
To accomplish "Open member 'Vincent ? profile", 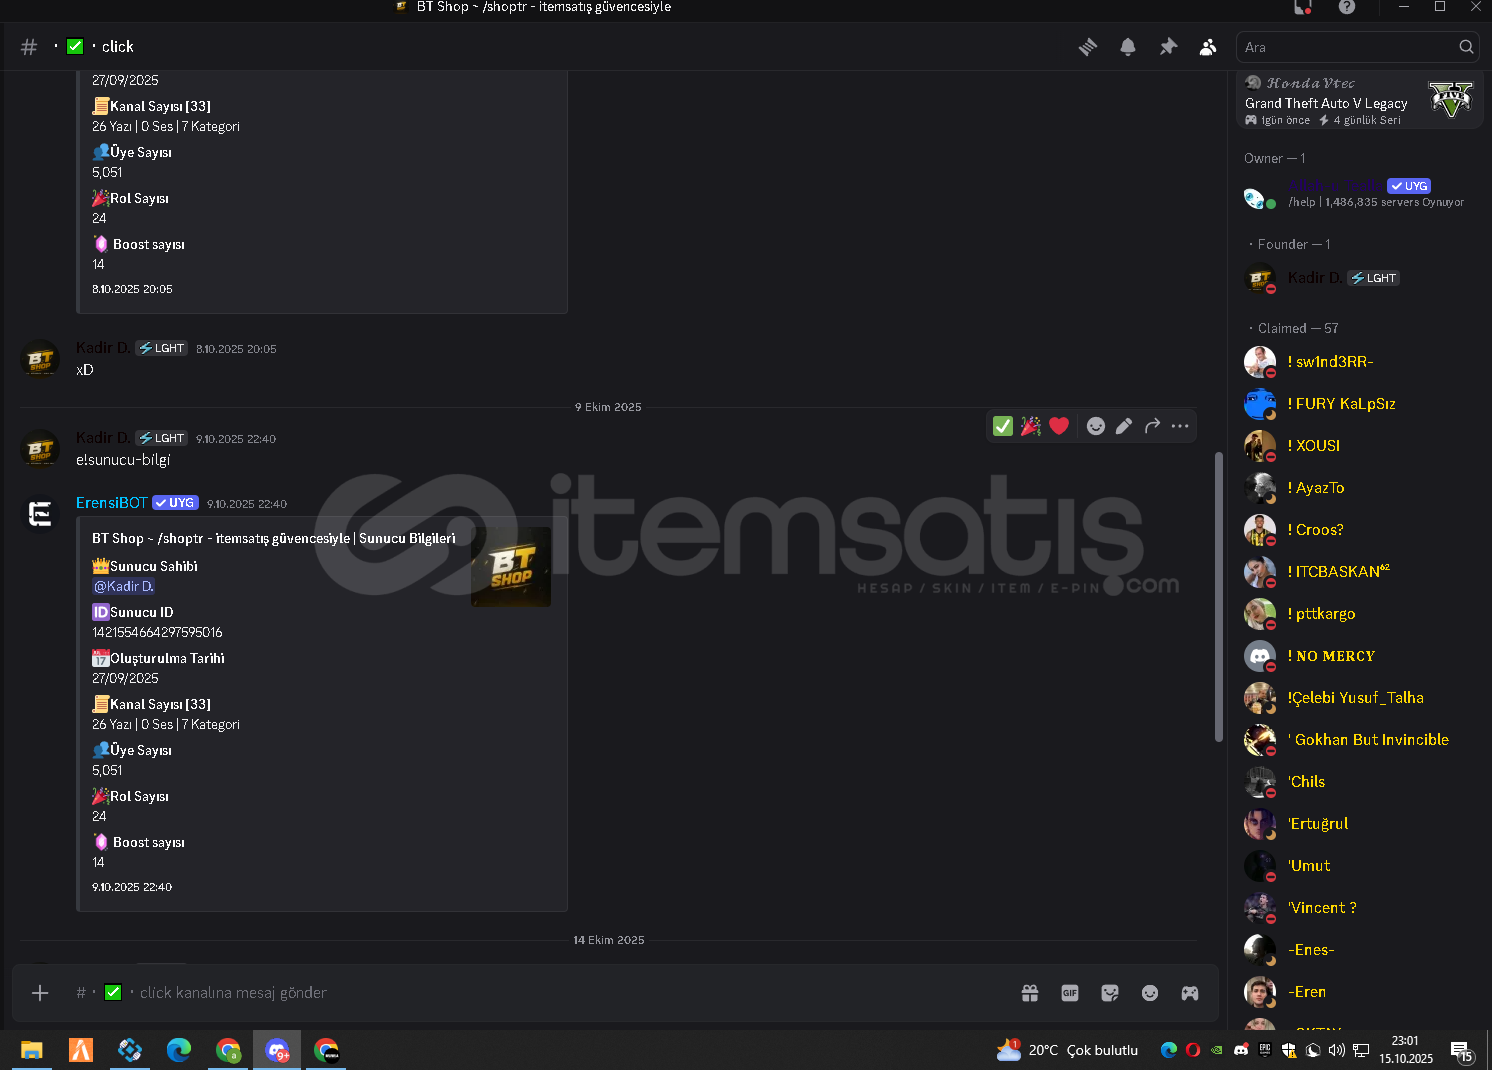I will (x=1356, y=908).
